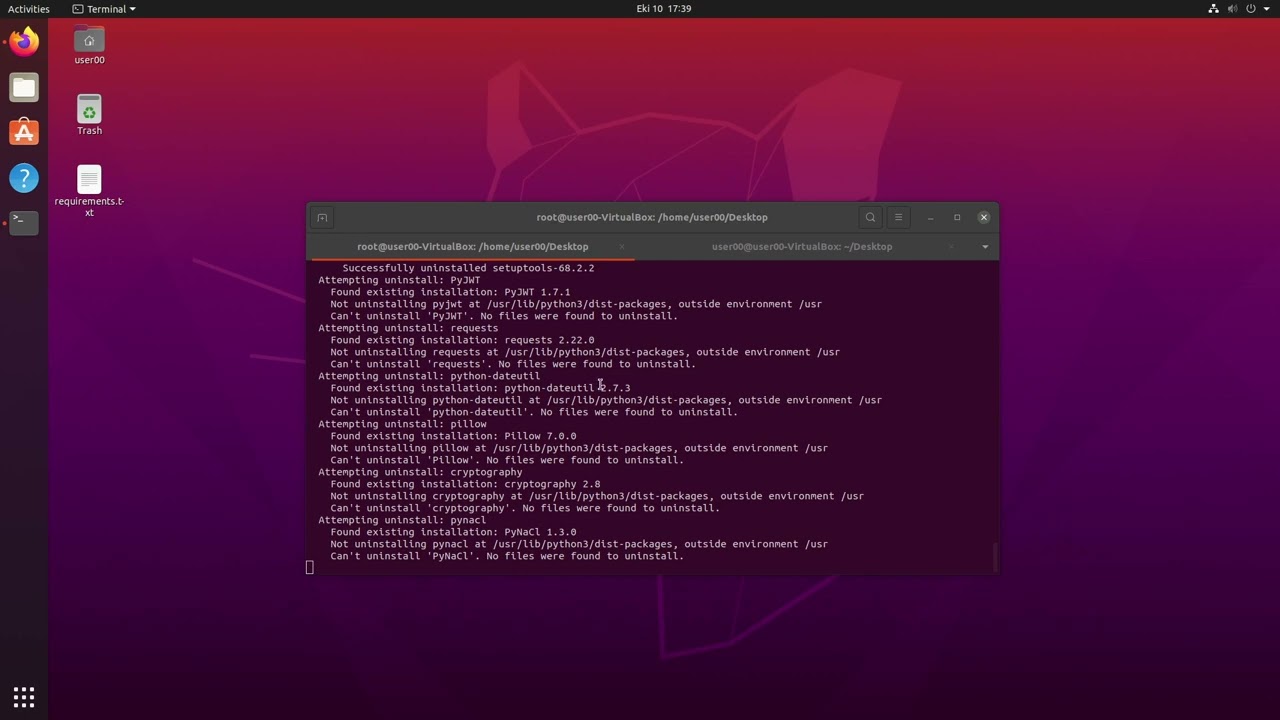Click 'Successfully uninstalled setuptools-68.2.2' line
1280x720 pixels.
(468, 268)
